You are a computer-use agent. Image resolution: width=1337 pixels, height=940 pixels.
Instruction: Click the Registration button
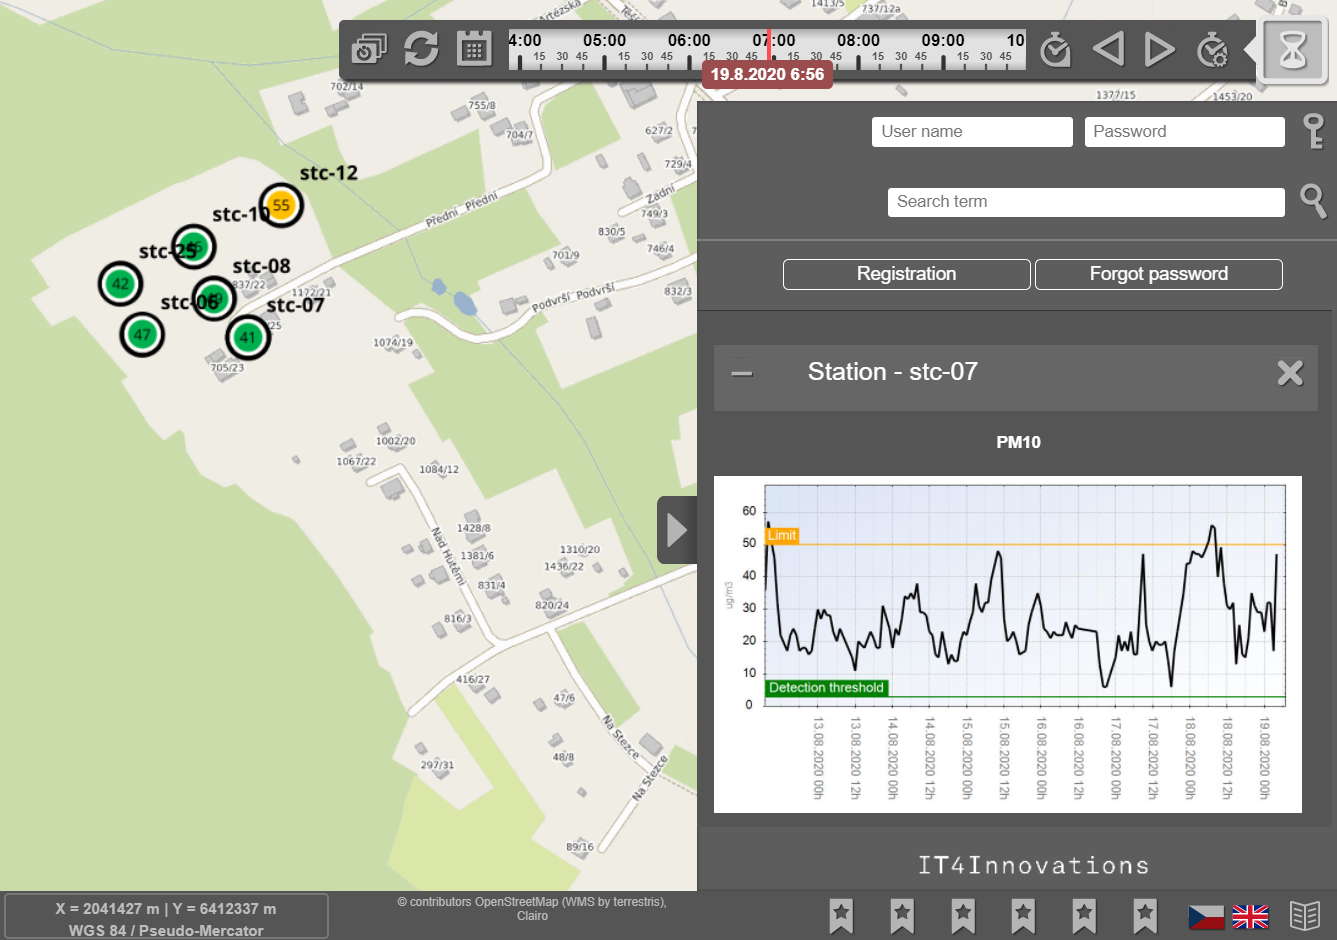coord(906,274)
